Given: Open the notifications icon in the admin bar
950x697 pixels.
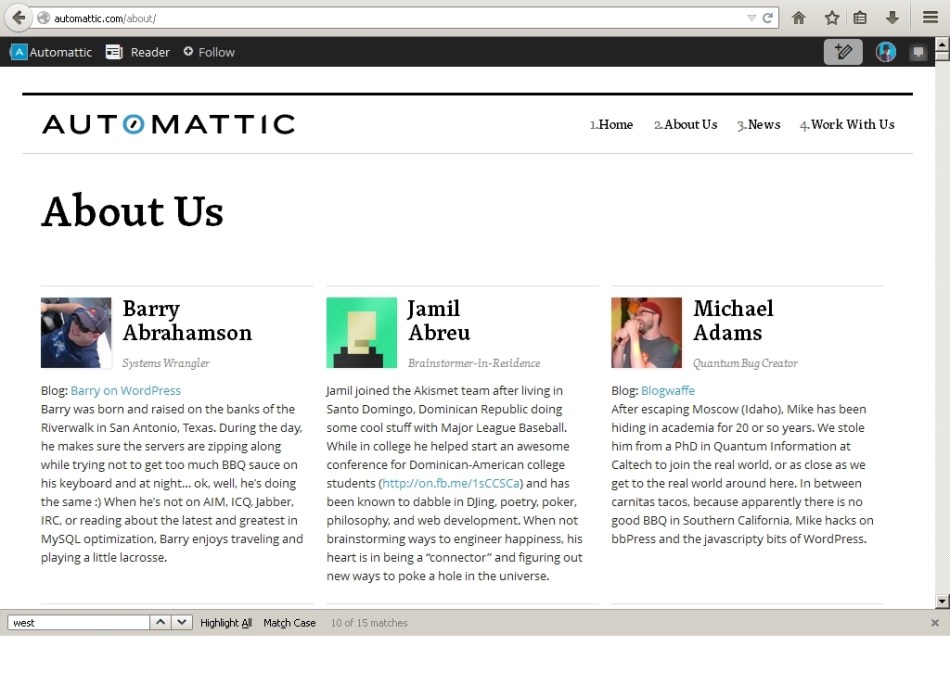Looking at the screenshot, I should (918, 52).
